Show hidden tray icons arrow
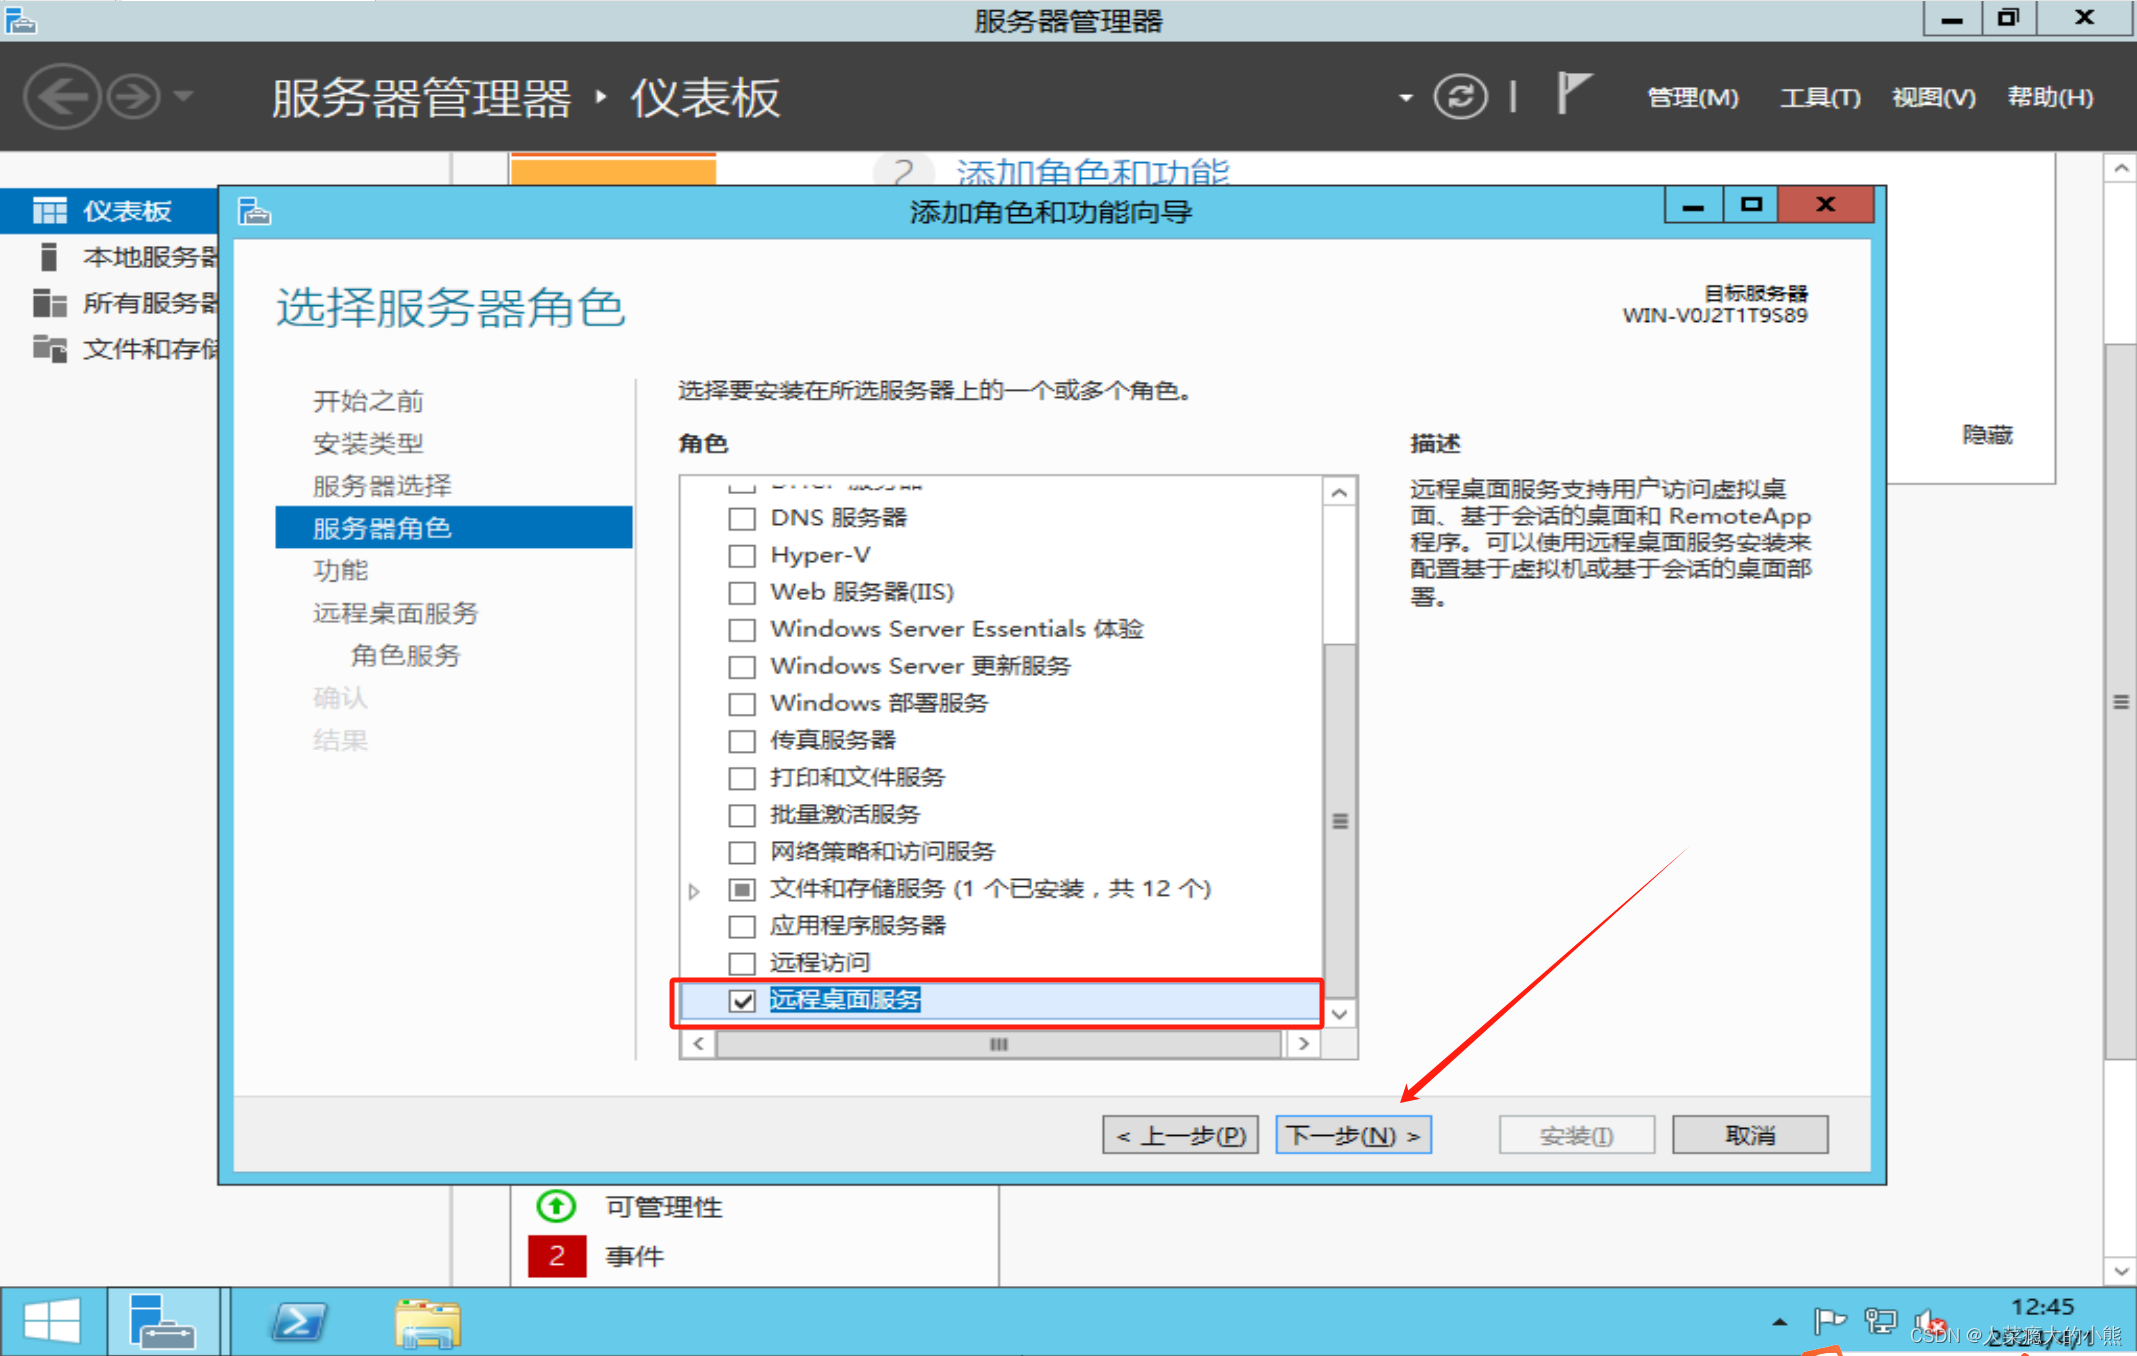 coord(1780,1322)
